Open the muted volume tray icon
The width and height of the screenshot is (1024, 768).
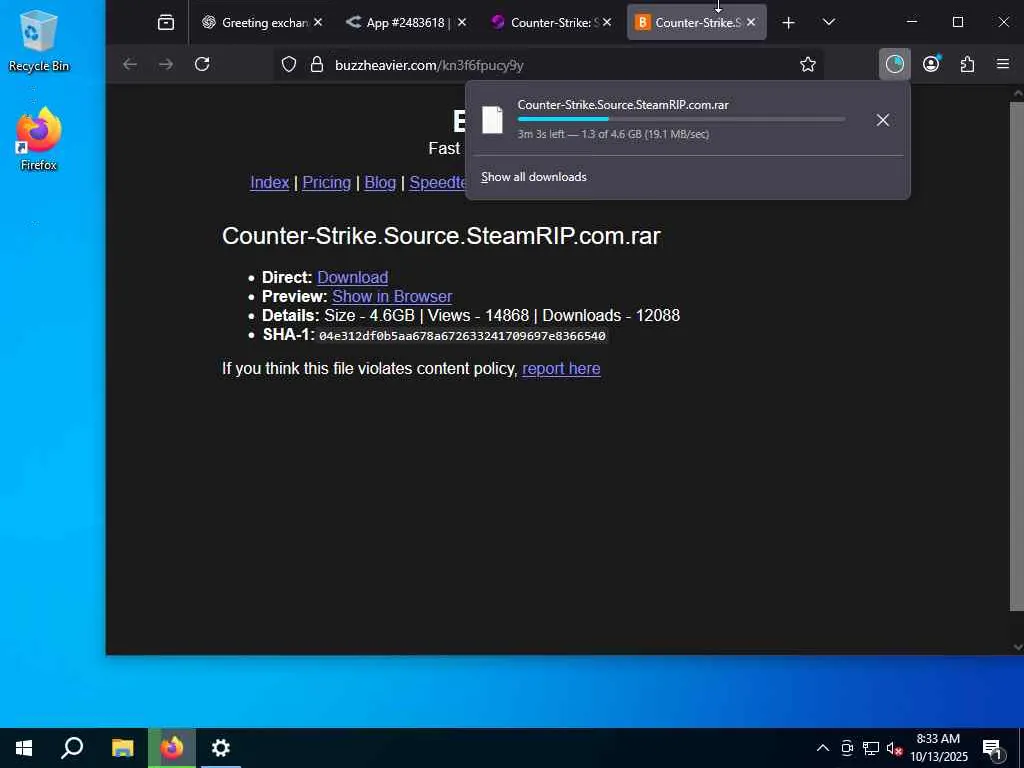click(x=894, y=748)
